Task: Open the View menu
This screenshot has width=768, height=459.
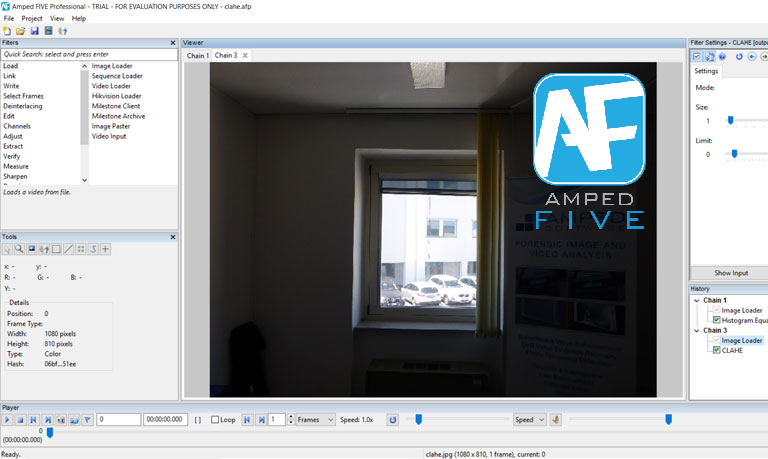Action: (x=57, y=19)
